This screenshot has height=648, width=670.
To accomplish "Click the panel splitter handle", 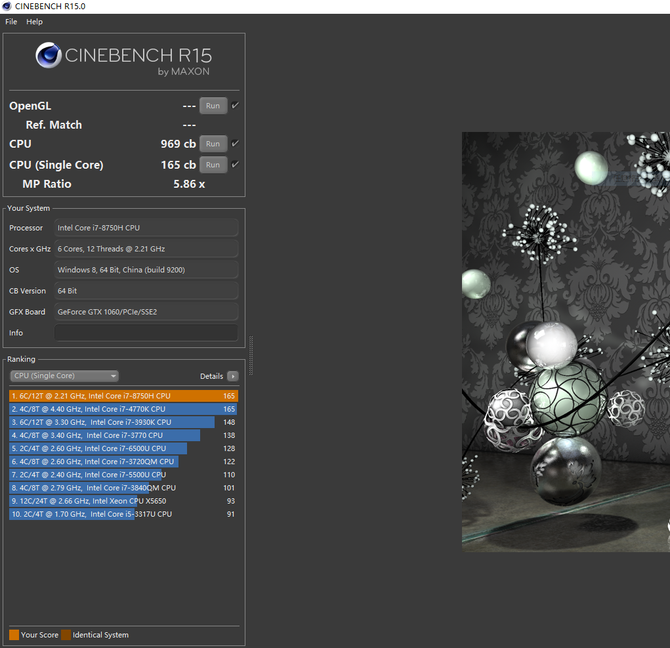I will (251, 355).
